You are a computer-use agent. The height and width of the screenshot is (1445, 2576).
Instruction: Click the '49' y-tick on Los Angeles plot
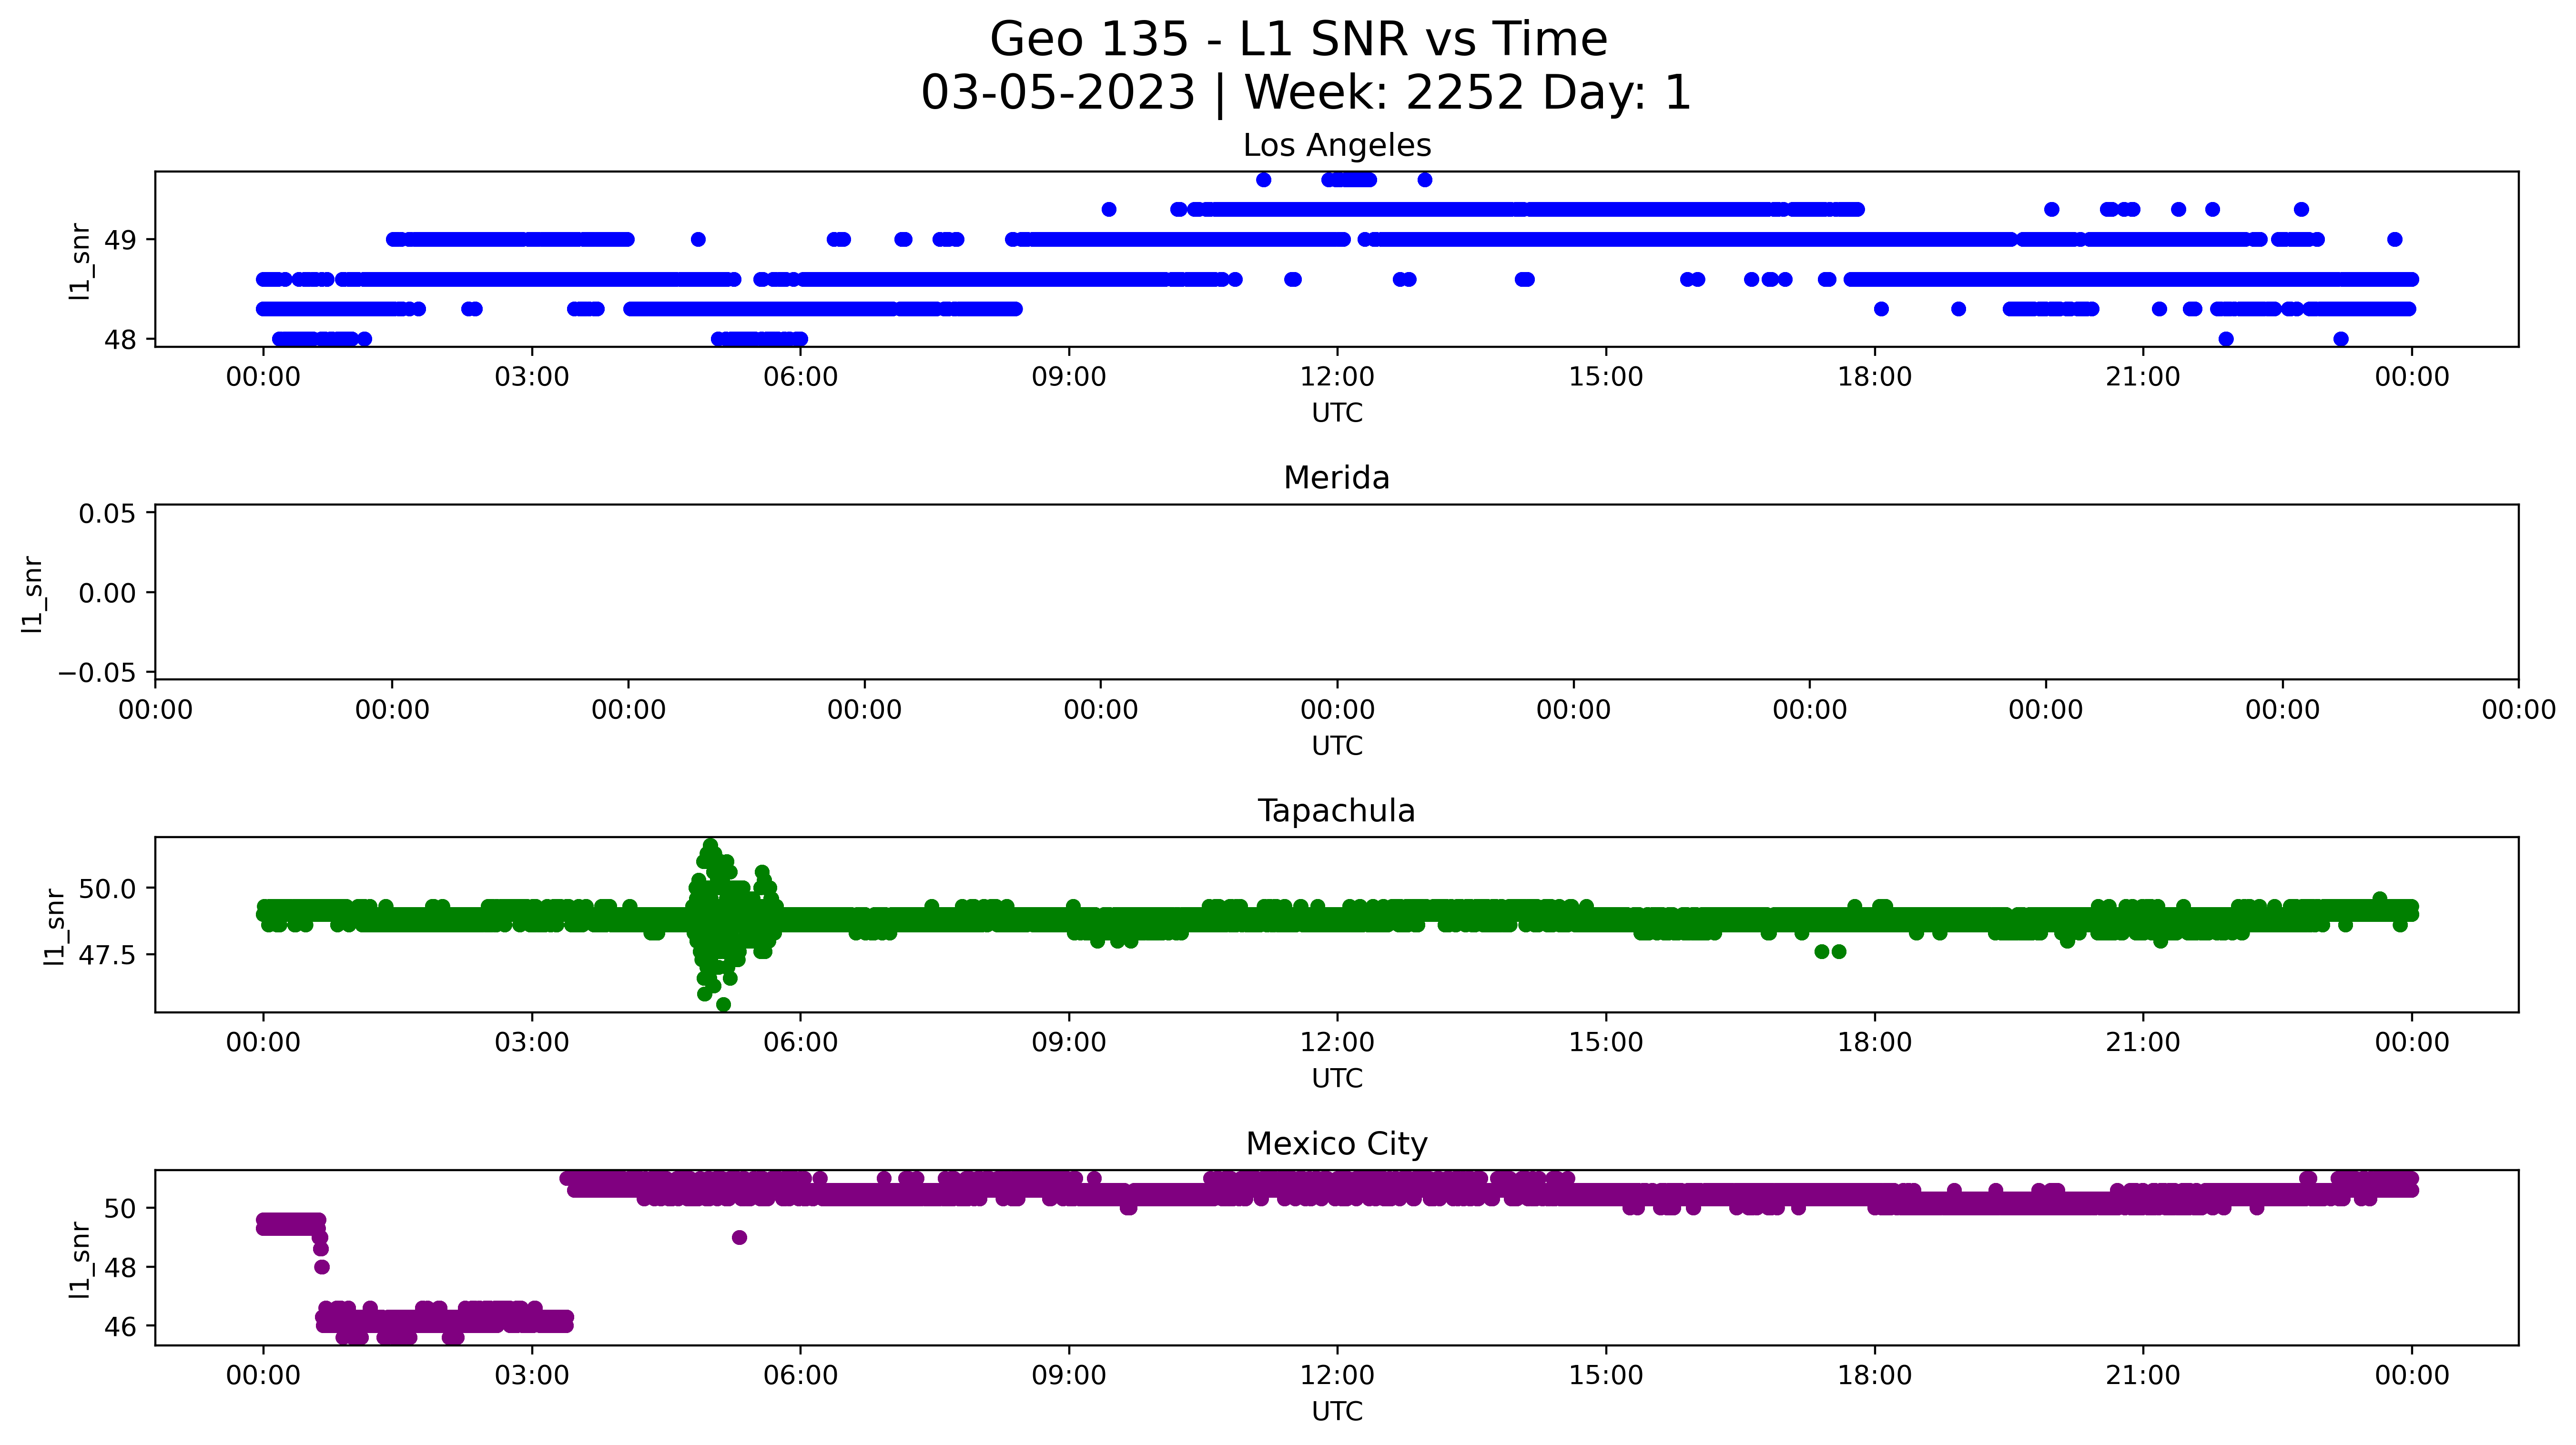120,240
